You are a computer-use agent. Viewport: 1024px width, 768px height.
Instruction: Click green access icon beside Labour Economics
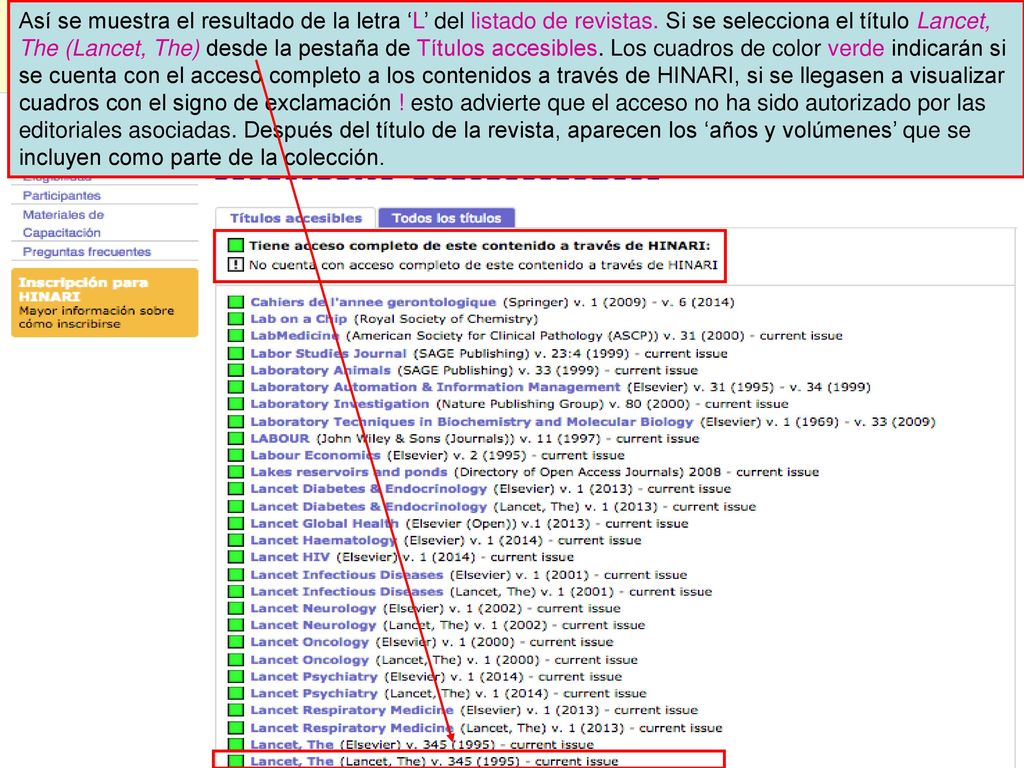point(236,455)
